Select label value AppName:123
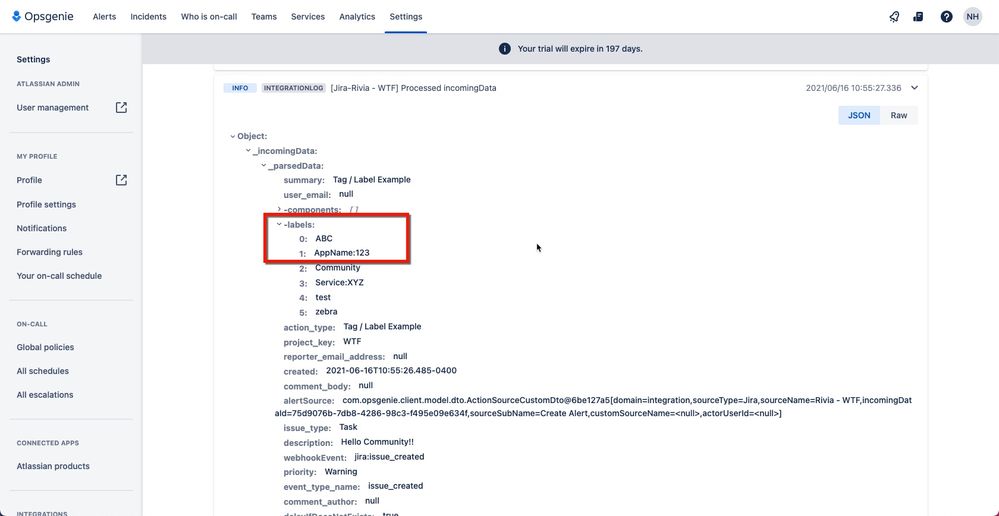The image size is (999, 516). pyautogui.click(x=341, y=253)
